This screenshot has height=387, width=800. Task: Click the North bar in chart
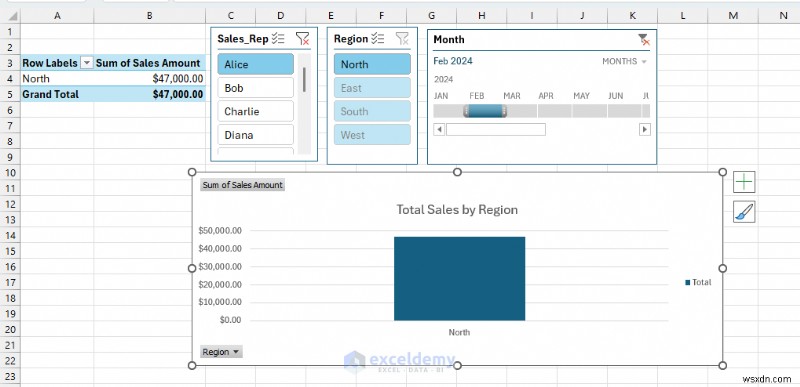(459, 278)
